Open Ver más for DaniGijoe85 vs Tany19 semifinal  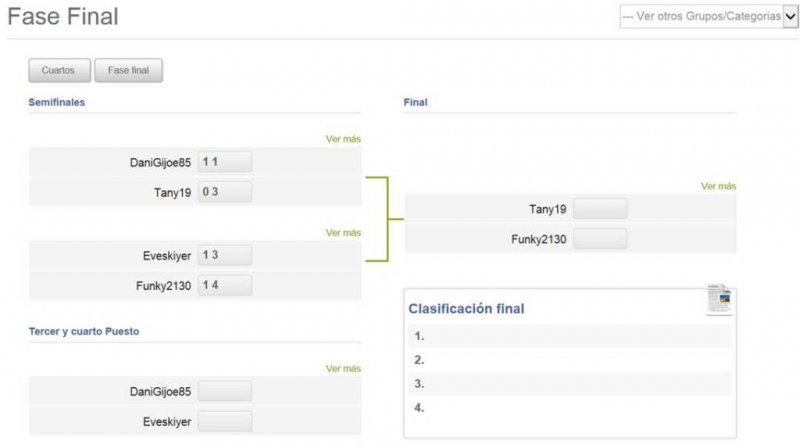click(343, 139)
